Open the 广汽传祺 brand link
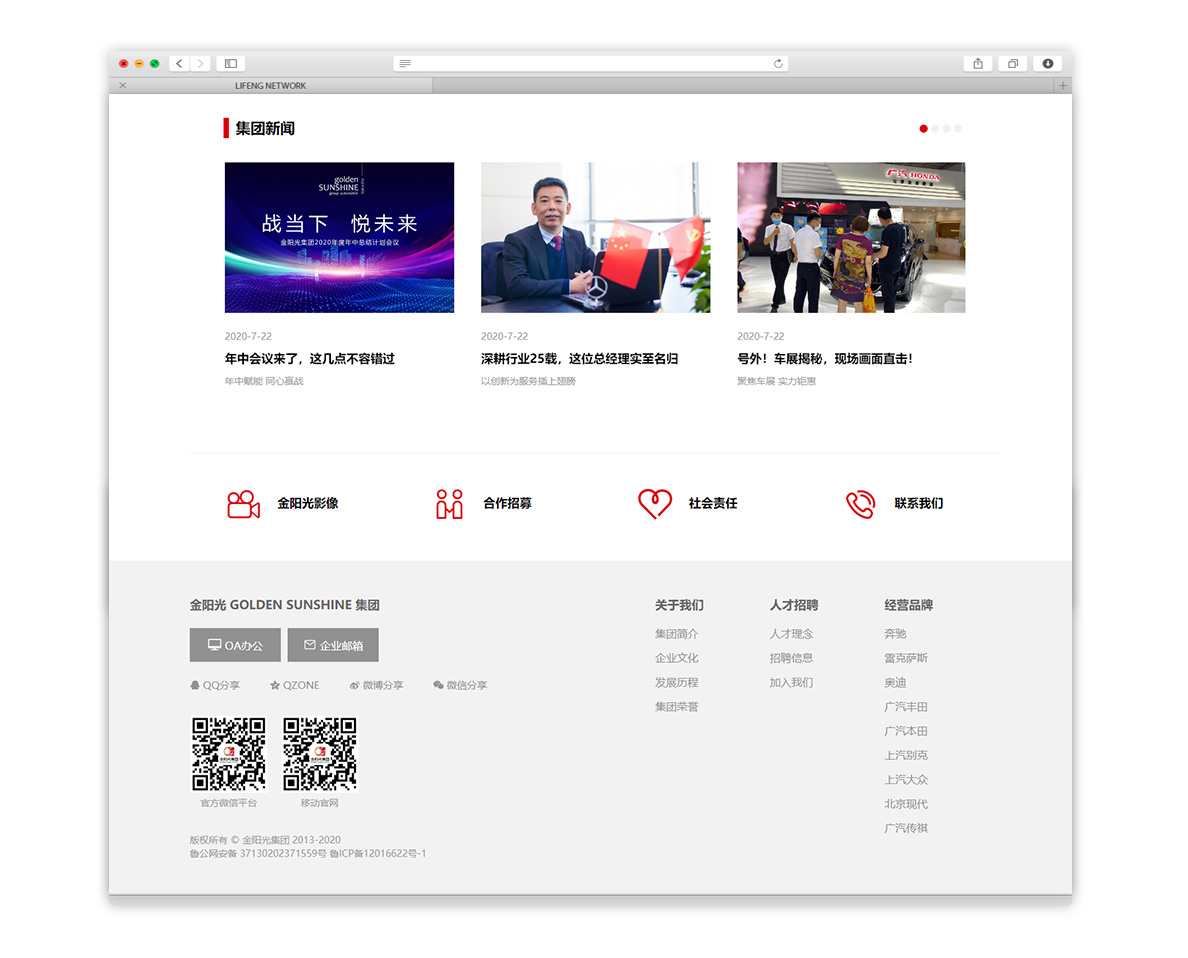This screenshot has height=958, width=1188. point(905,828)
